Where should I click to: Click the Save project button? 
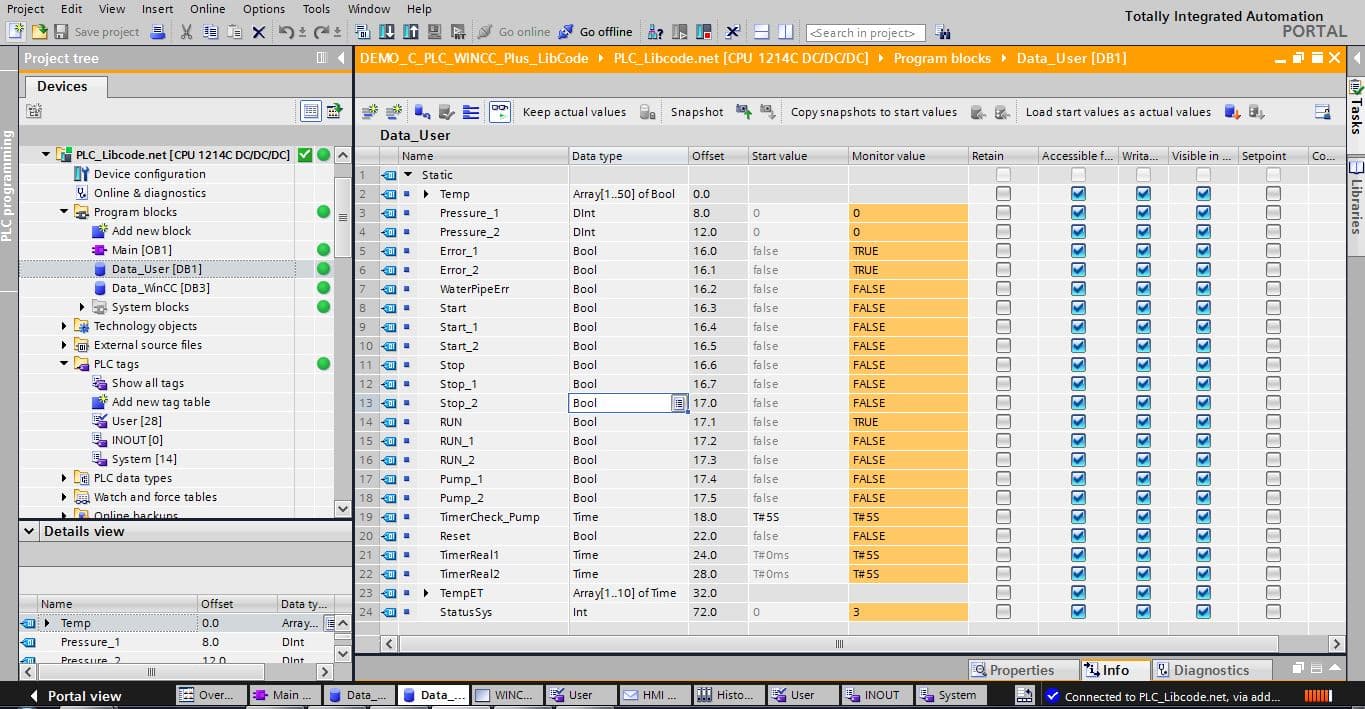(96, 32)
